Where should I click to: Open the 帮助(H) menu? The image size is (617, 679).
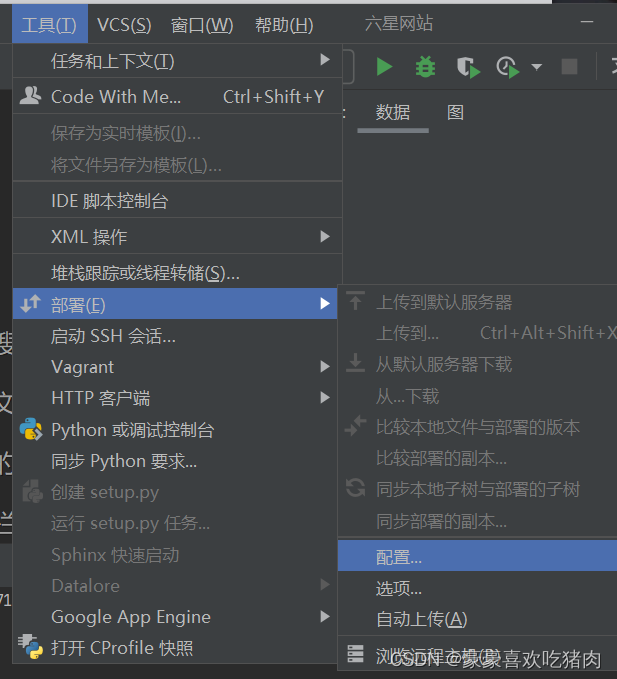pyautogui.click(x=284, y=25)
